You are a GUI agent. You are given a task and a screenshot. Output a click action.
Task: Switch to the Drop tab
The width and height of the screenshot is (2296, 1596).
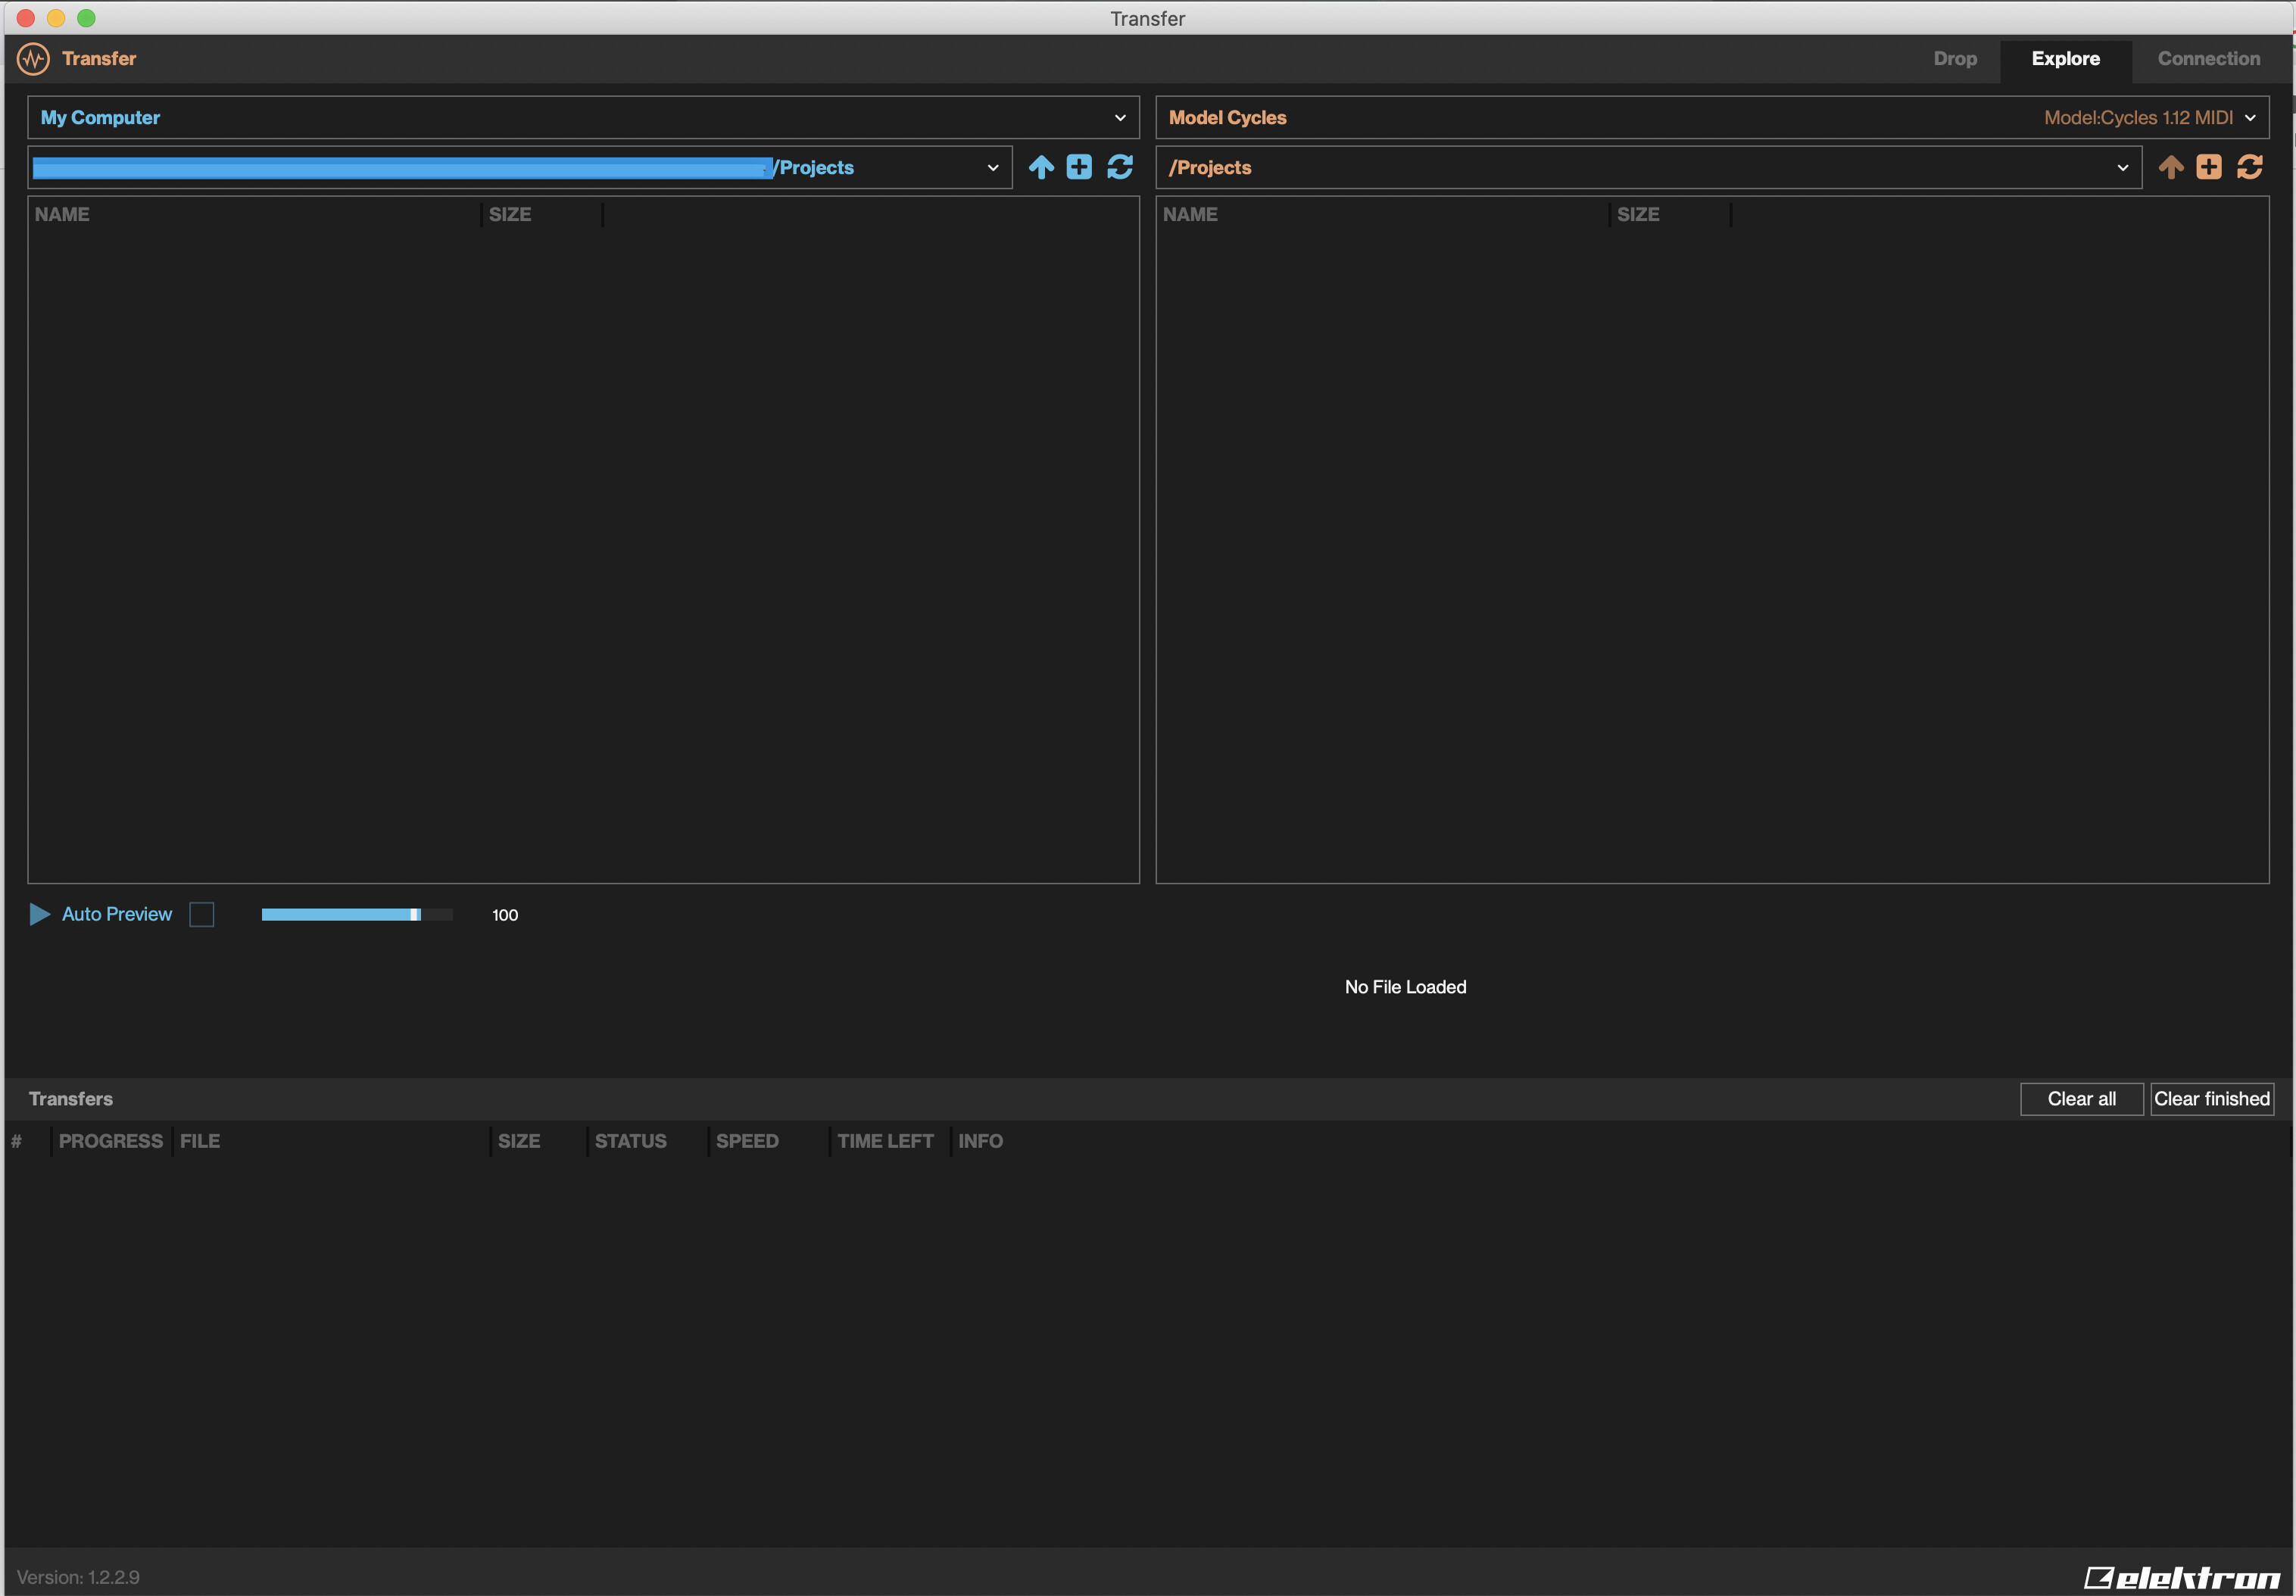1955,59
